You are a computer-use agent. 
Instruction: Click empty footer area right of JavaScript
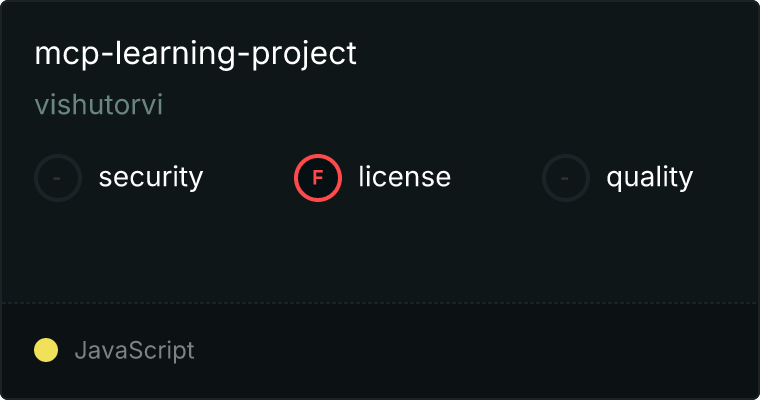tap(480, 351)
